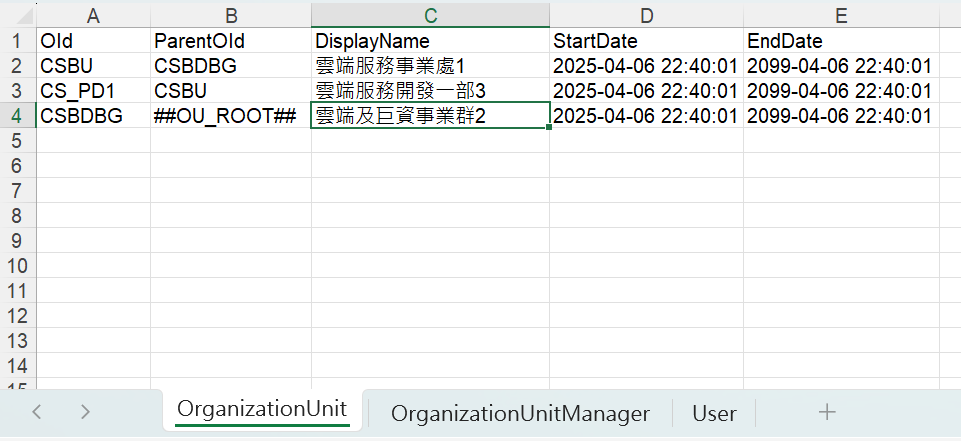Click the select all corner button

[x=17, y=15]
